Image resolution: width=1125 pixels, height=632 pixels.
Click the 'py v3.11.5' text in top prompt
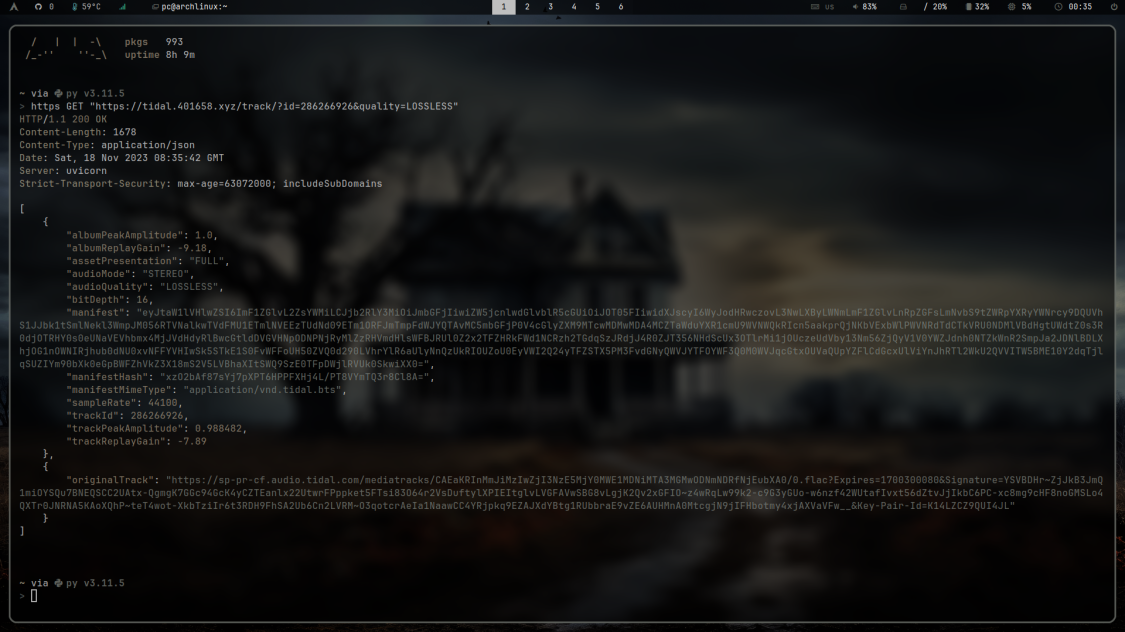pos(95,93)
